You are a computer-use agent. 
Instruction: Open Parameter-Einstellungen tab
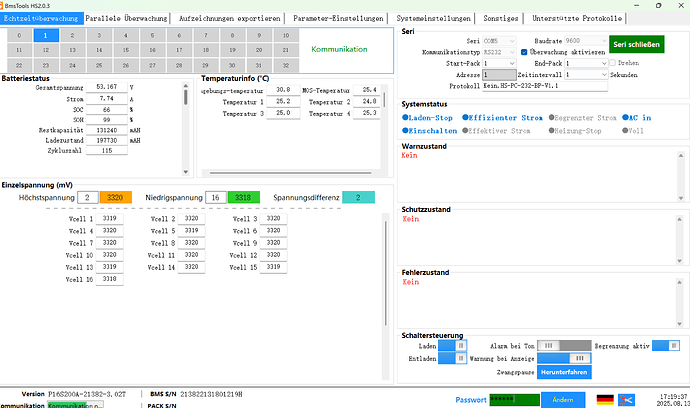pos(338,18)
